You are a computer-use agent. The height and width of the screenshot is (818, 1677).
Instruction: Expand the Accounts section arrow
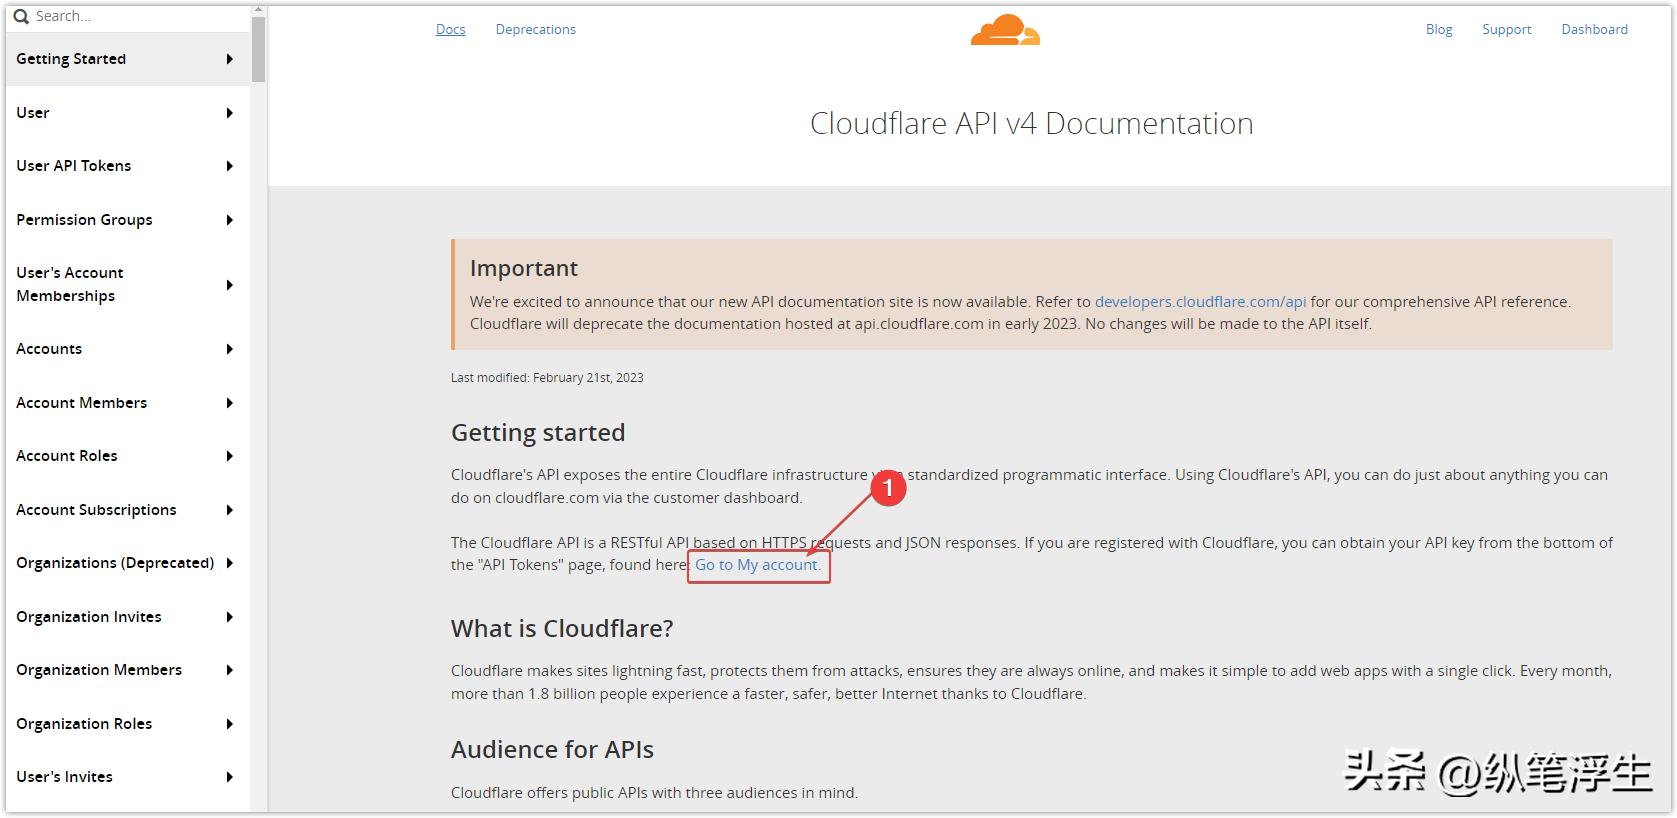[x=230, y=349]
